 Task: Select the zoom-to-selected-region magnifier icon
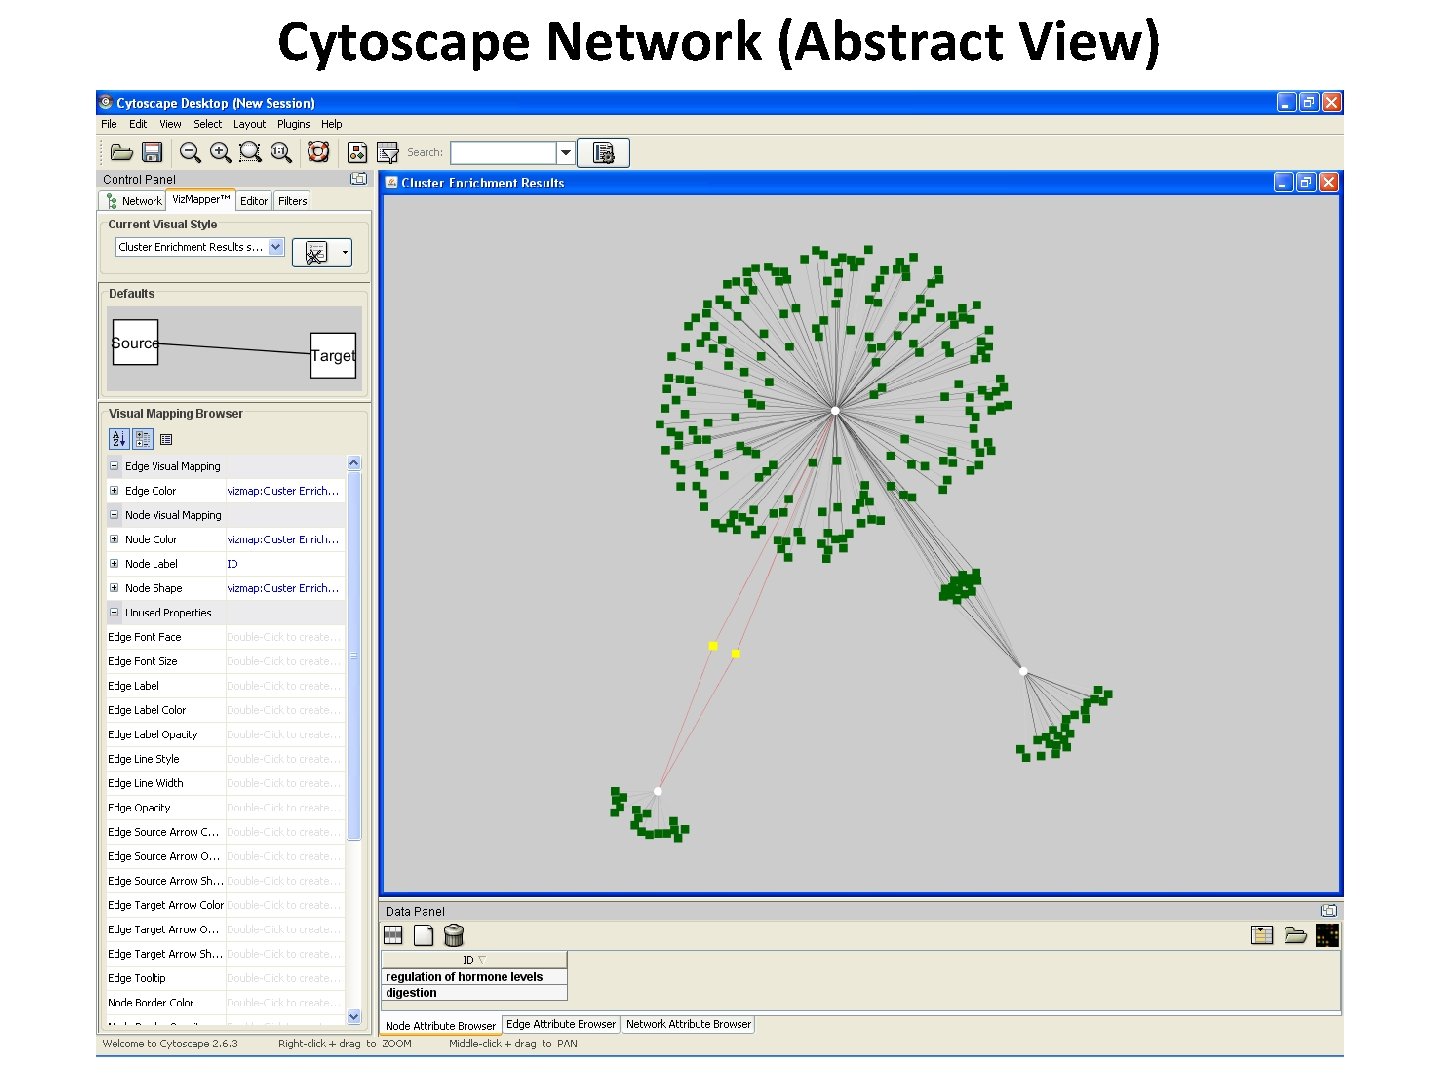250,152
